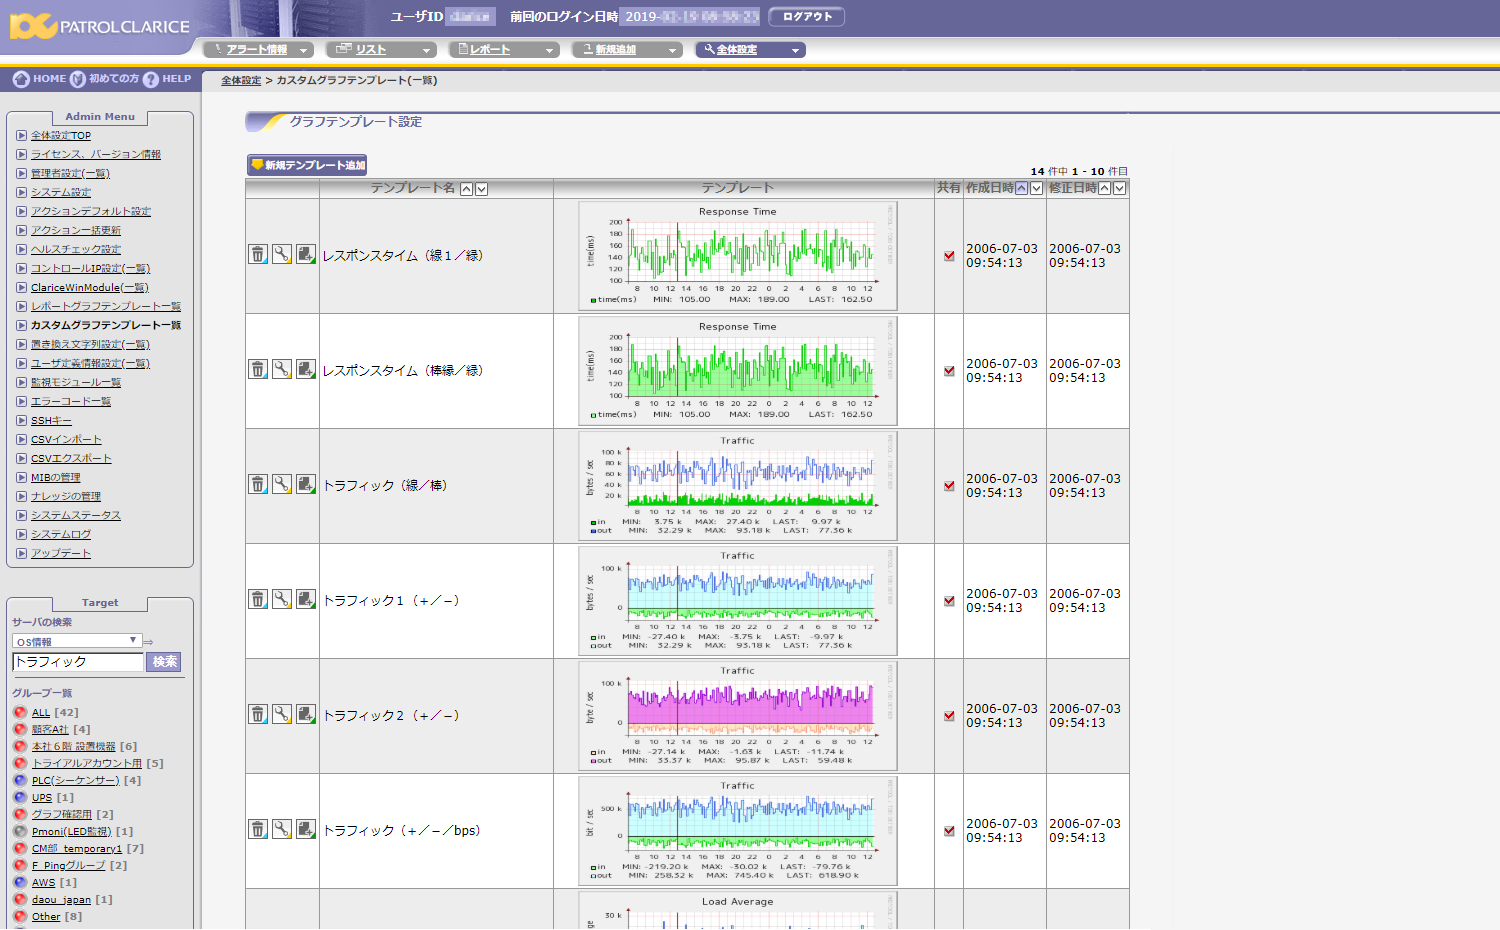Expand the アラート情報 menu arrow
Image resolution: width=1500 pixels, height=930 pixels.
[x=303, y=50]
